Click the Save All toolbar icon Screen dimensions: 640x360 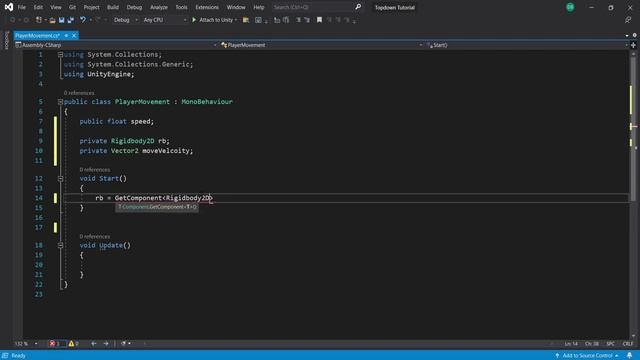point(71,20)
